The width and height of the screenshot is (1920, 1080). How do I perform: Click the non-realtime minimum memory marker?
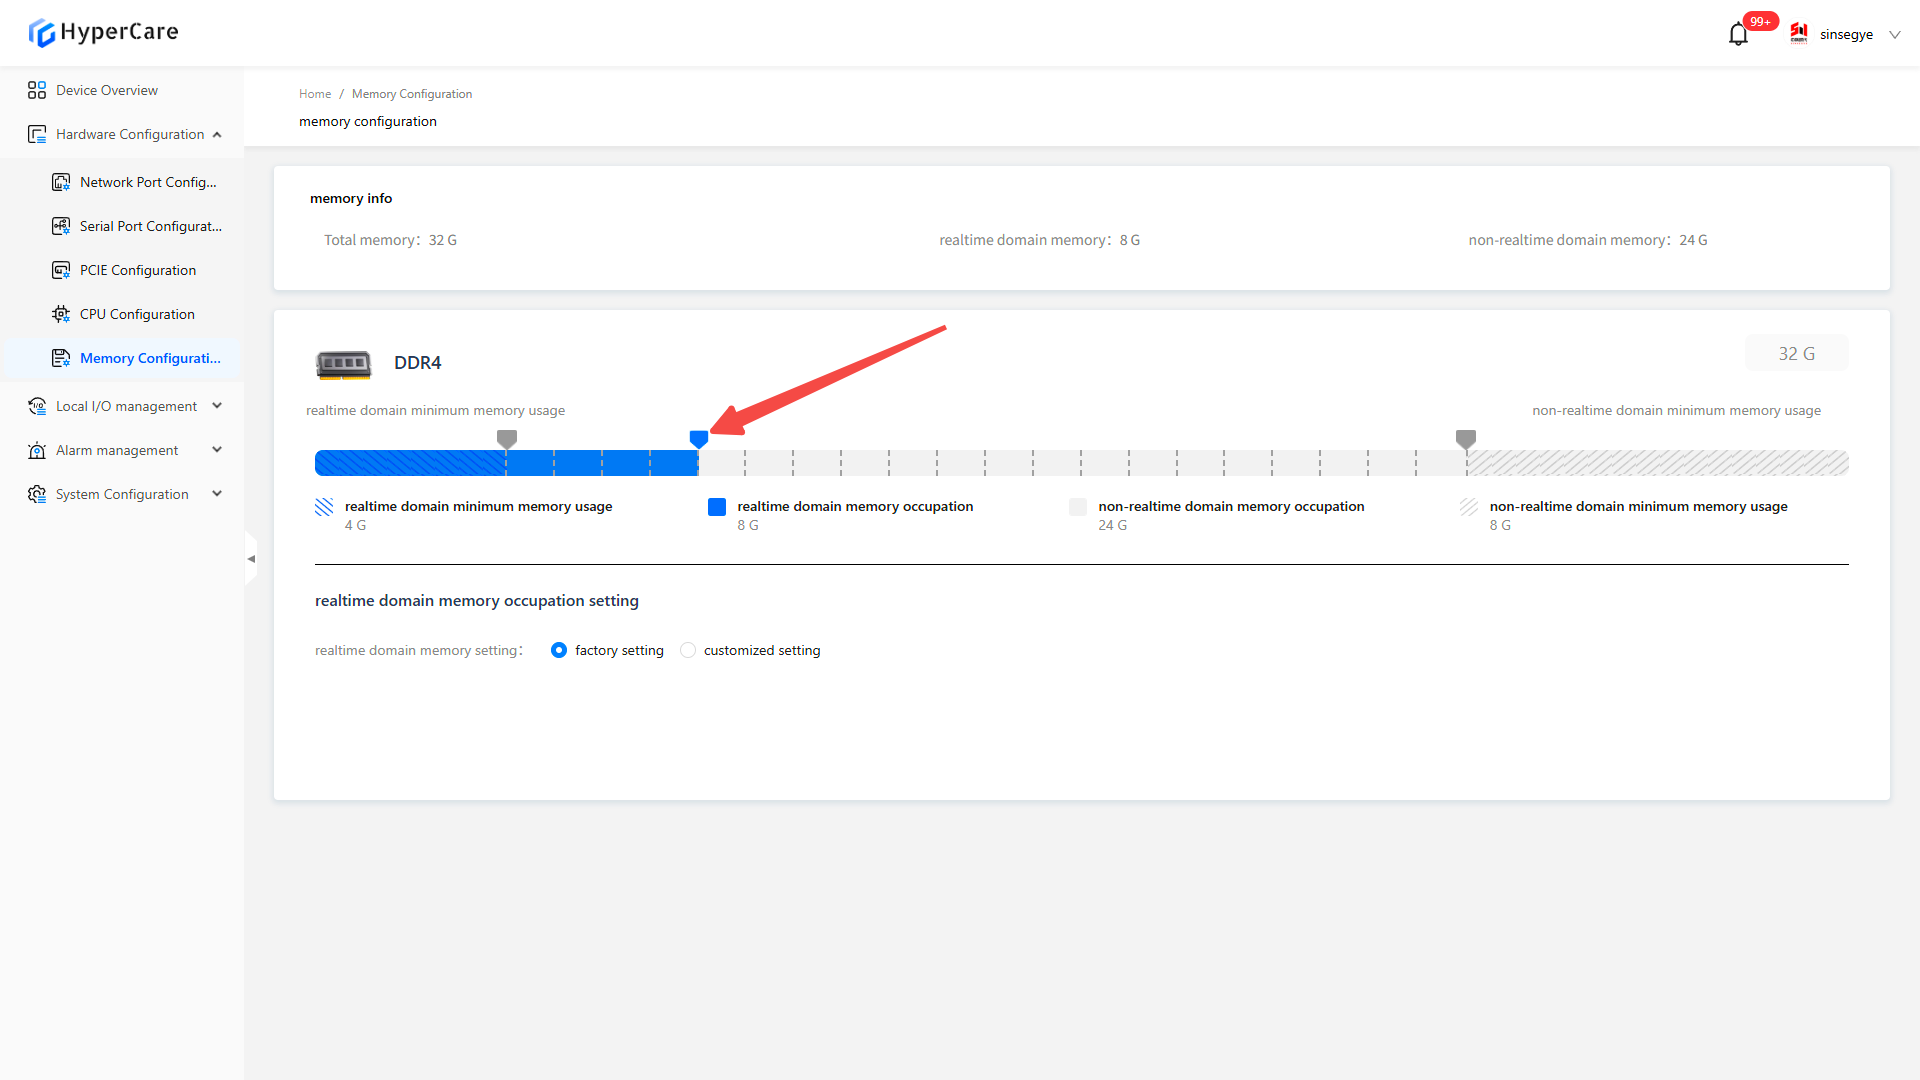tap(1466, 438)
